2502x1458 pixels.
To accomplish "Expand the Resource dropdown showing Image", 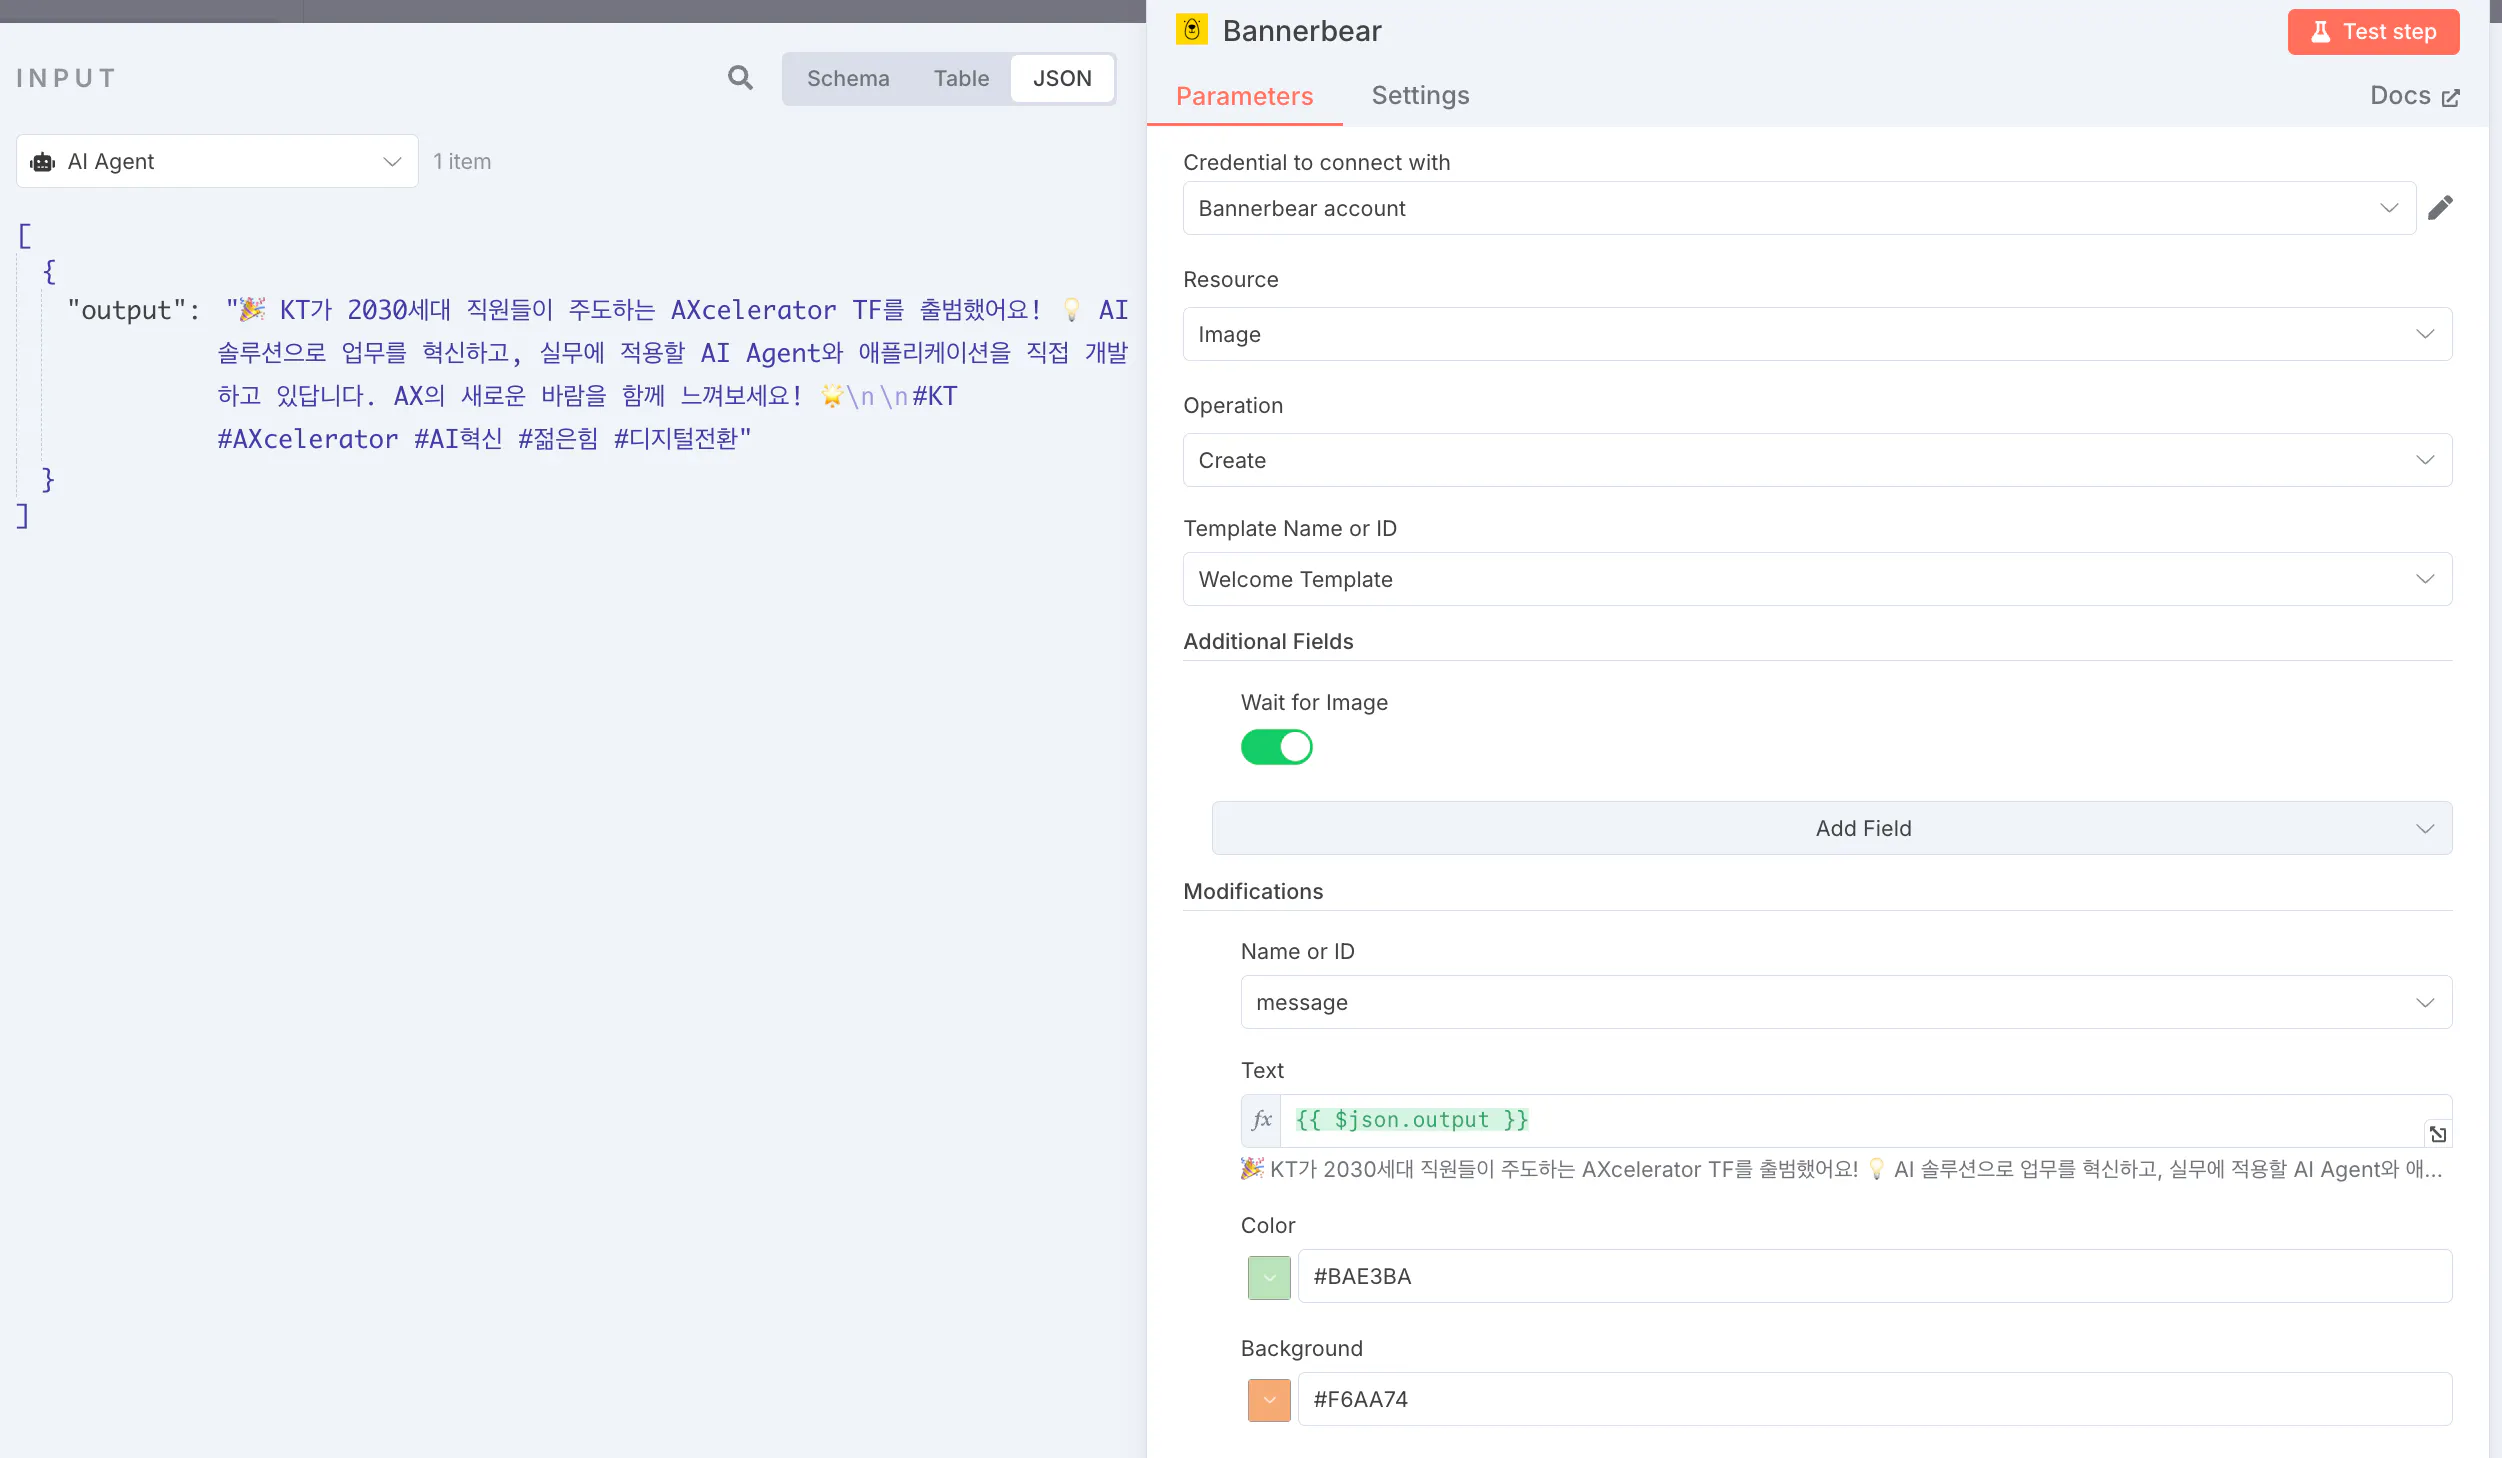I will (x=1817, y=334).
